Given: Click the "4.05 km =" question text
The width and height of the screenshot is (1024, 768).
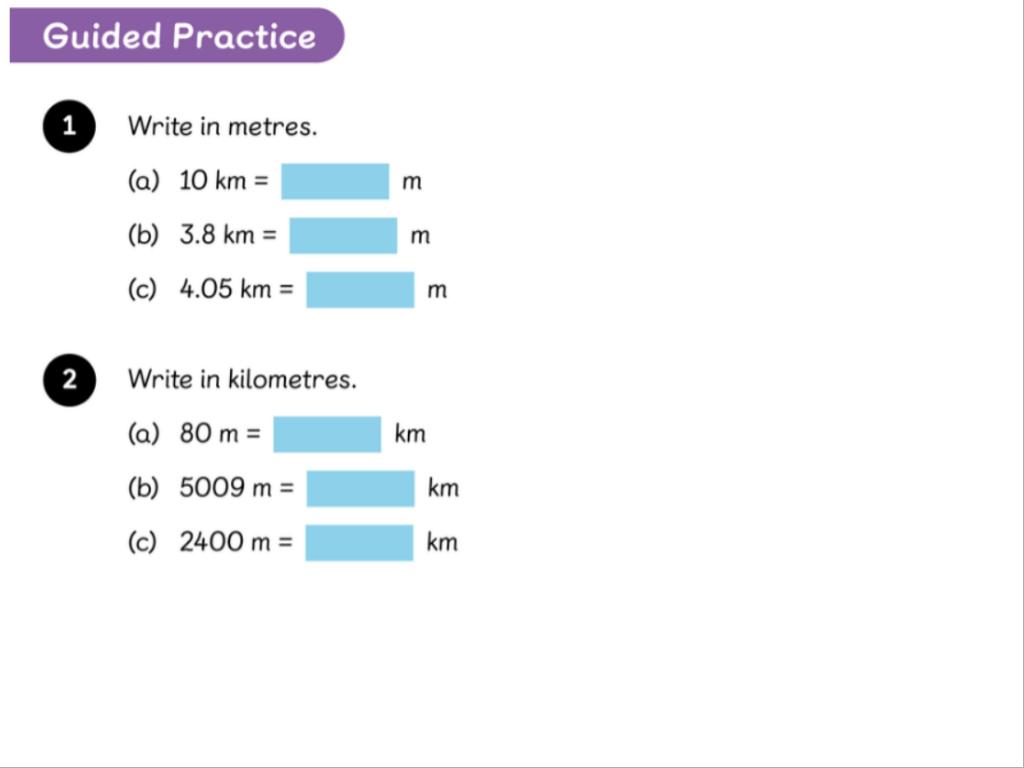Looking at the screenshot, I should 237,290.
